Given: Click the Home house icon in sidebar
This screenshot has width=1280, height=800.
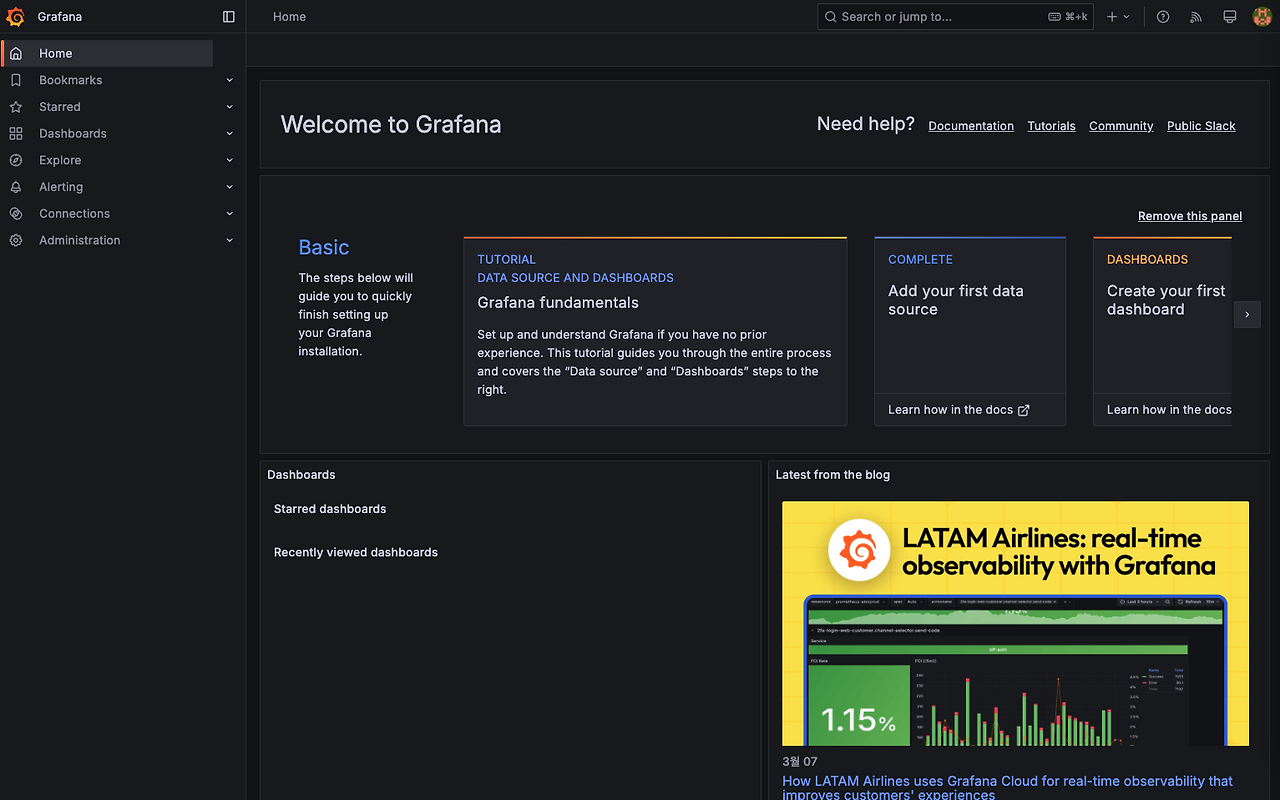Looking at the screenshot, I should 16,54.
